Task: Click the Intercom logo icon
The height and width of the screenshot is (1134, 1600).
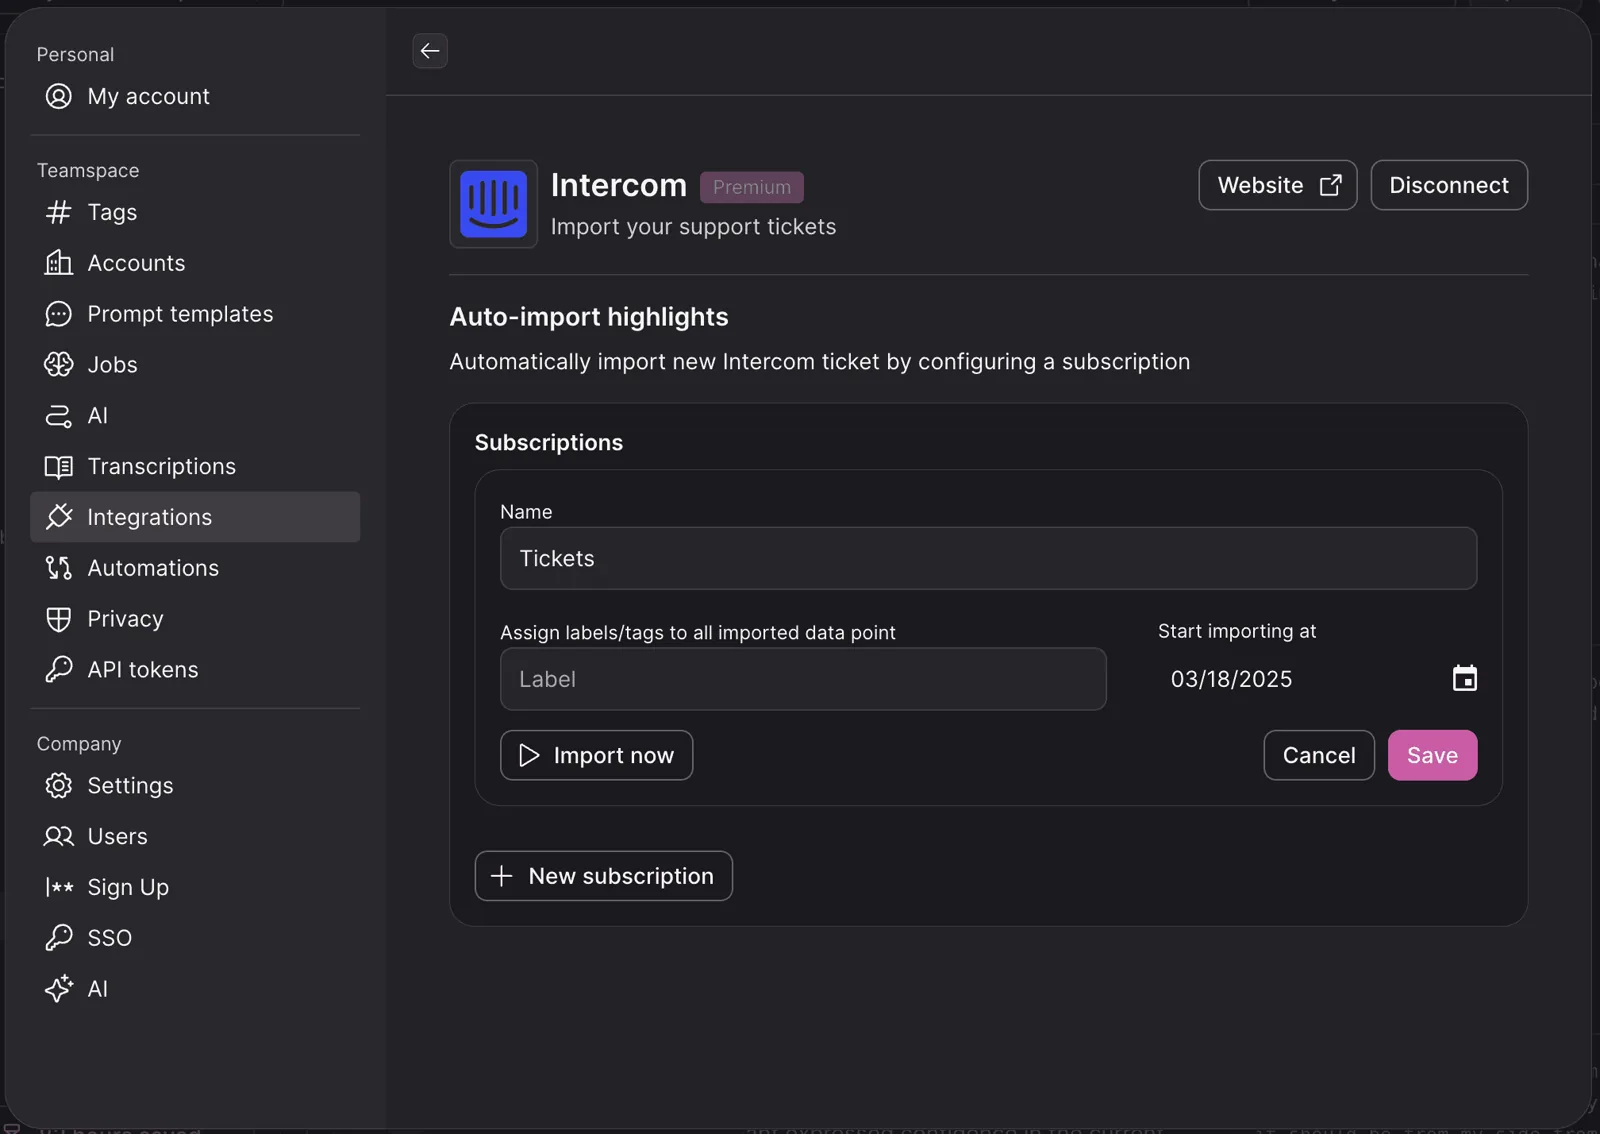Action: 493,204
